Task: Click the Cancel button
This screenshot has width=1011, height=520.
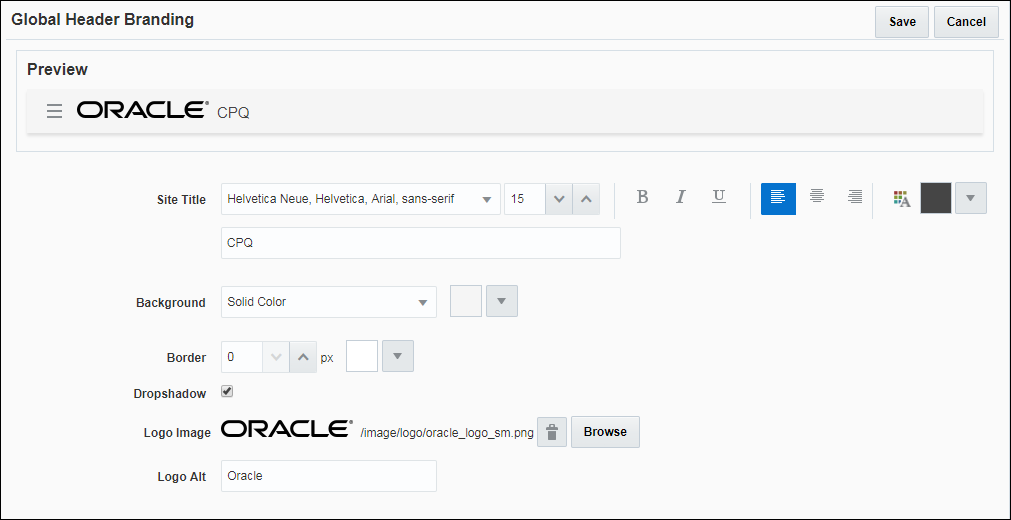Action: point(966,22)
